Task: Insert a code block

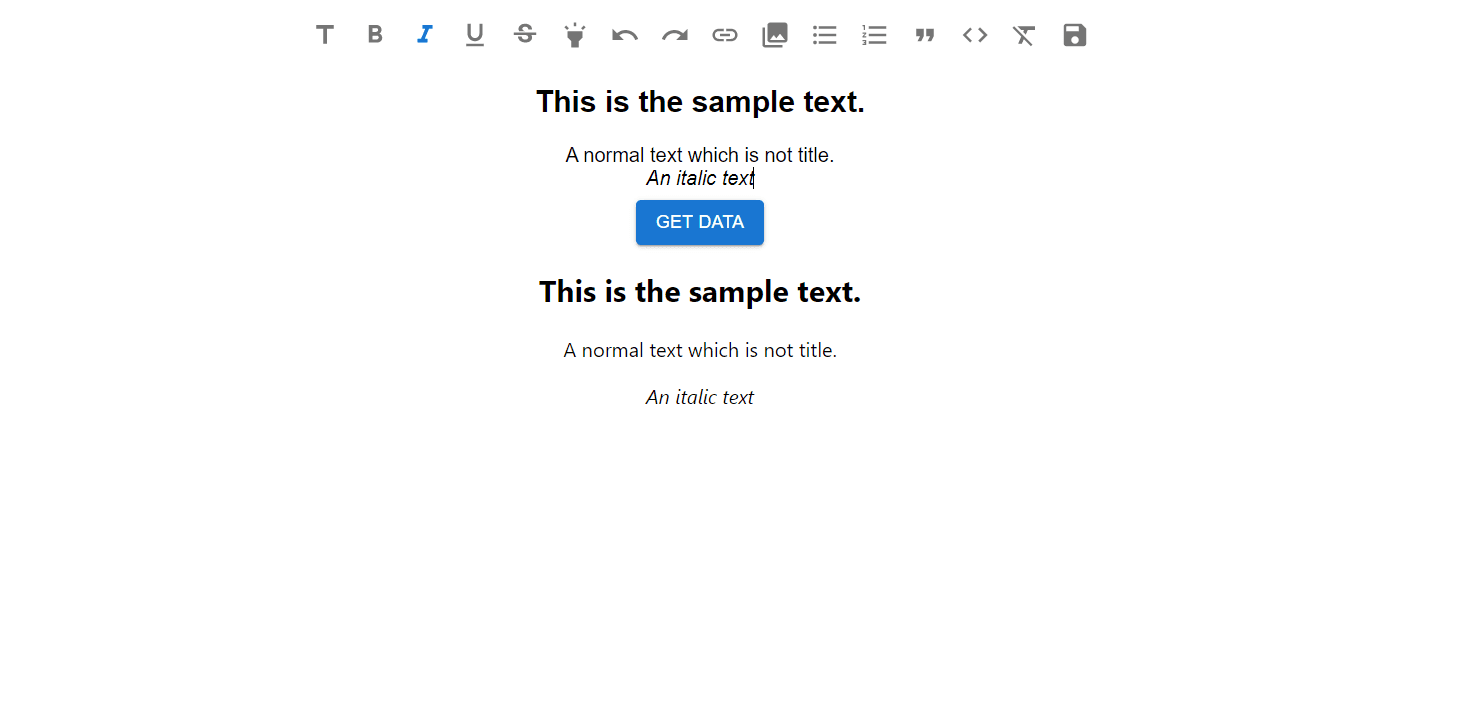Action: [x=975, y=35]
